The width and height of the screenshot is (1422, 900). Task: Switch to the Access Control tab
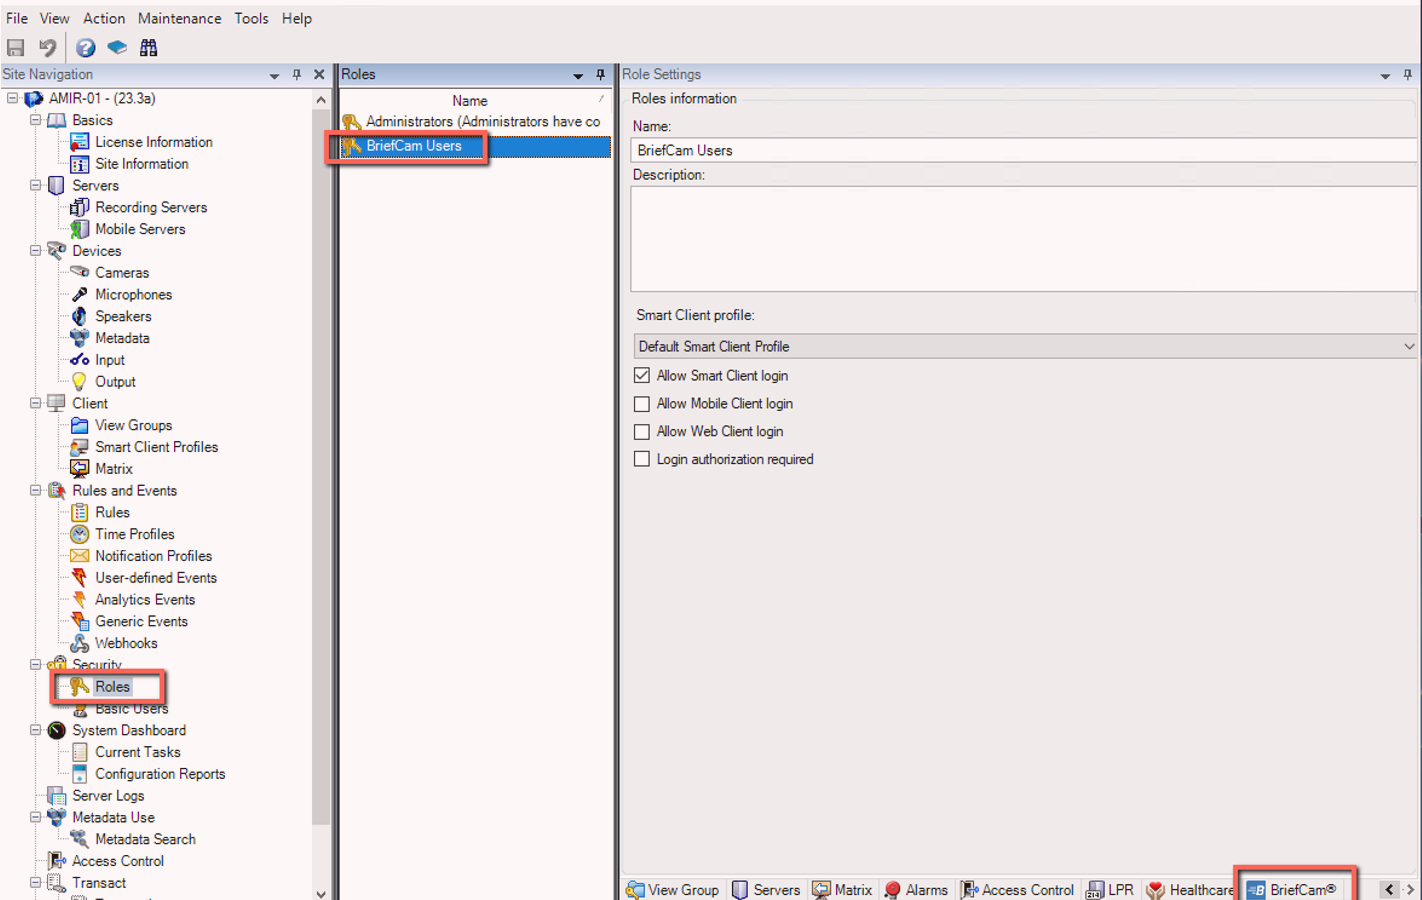[1017, 889]
